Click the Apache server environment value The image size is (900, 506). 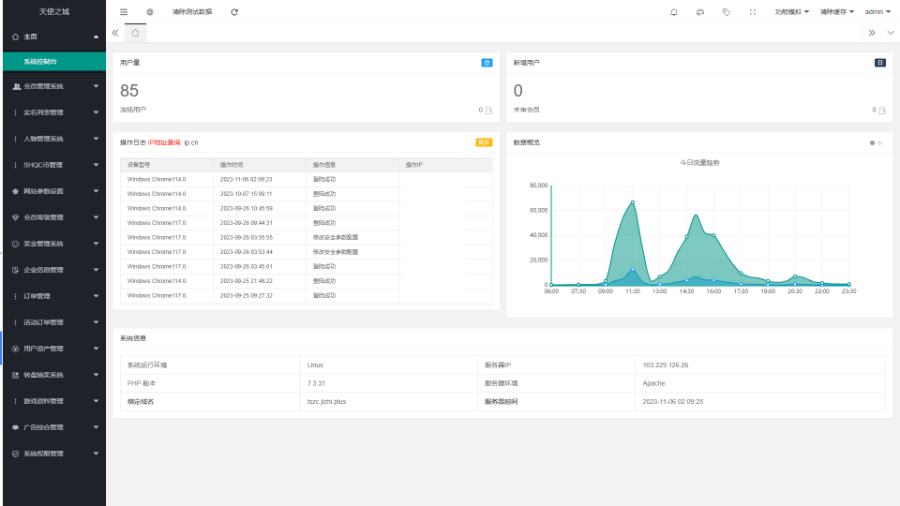point(654,383)
